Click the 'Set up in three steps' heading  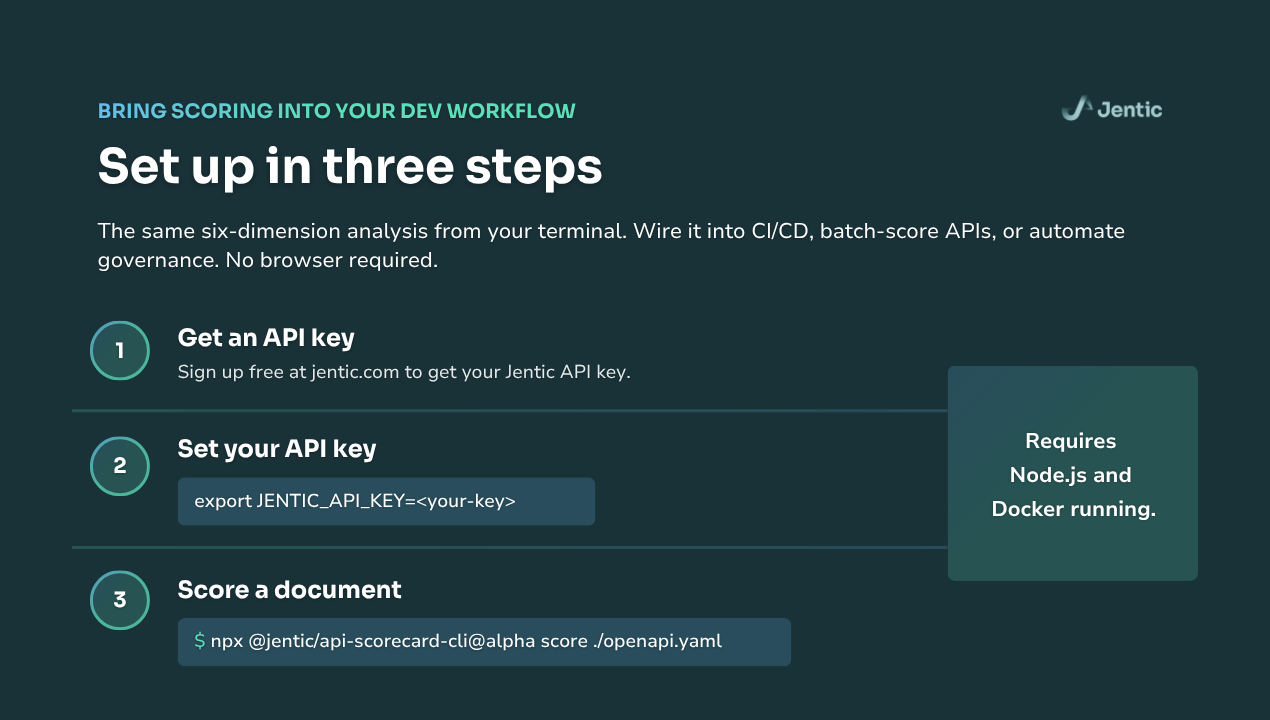(x=350, y=166)
